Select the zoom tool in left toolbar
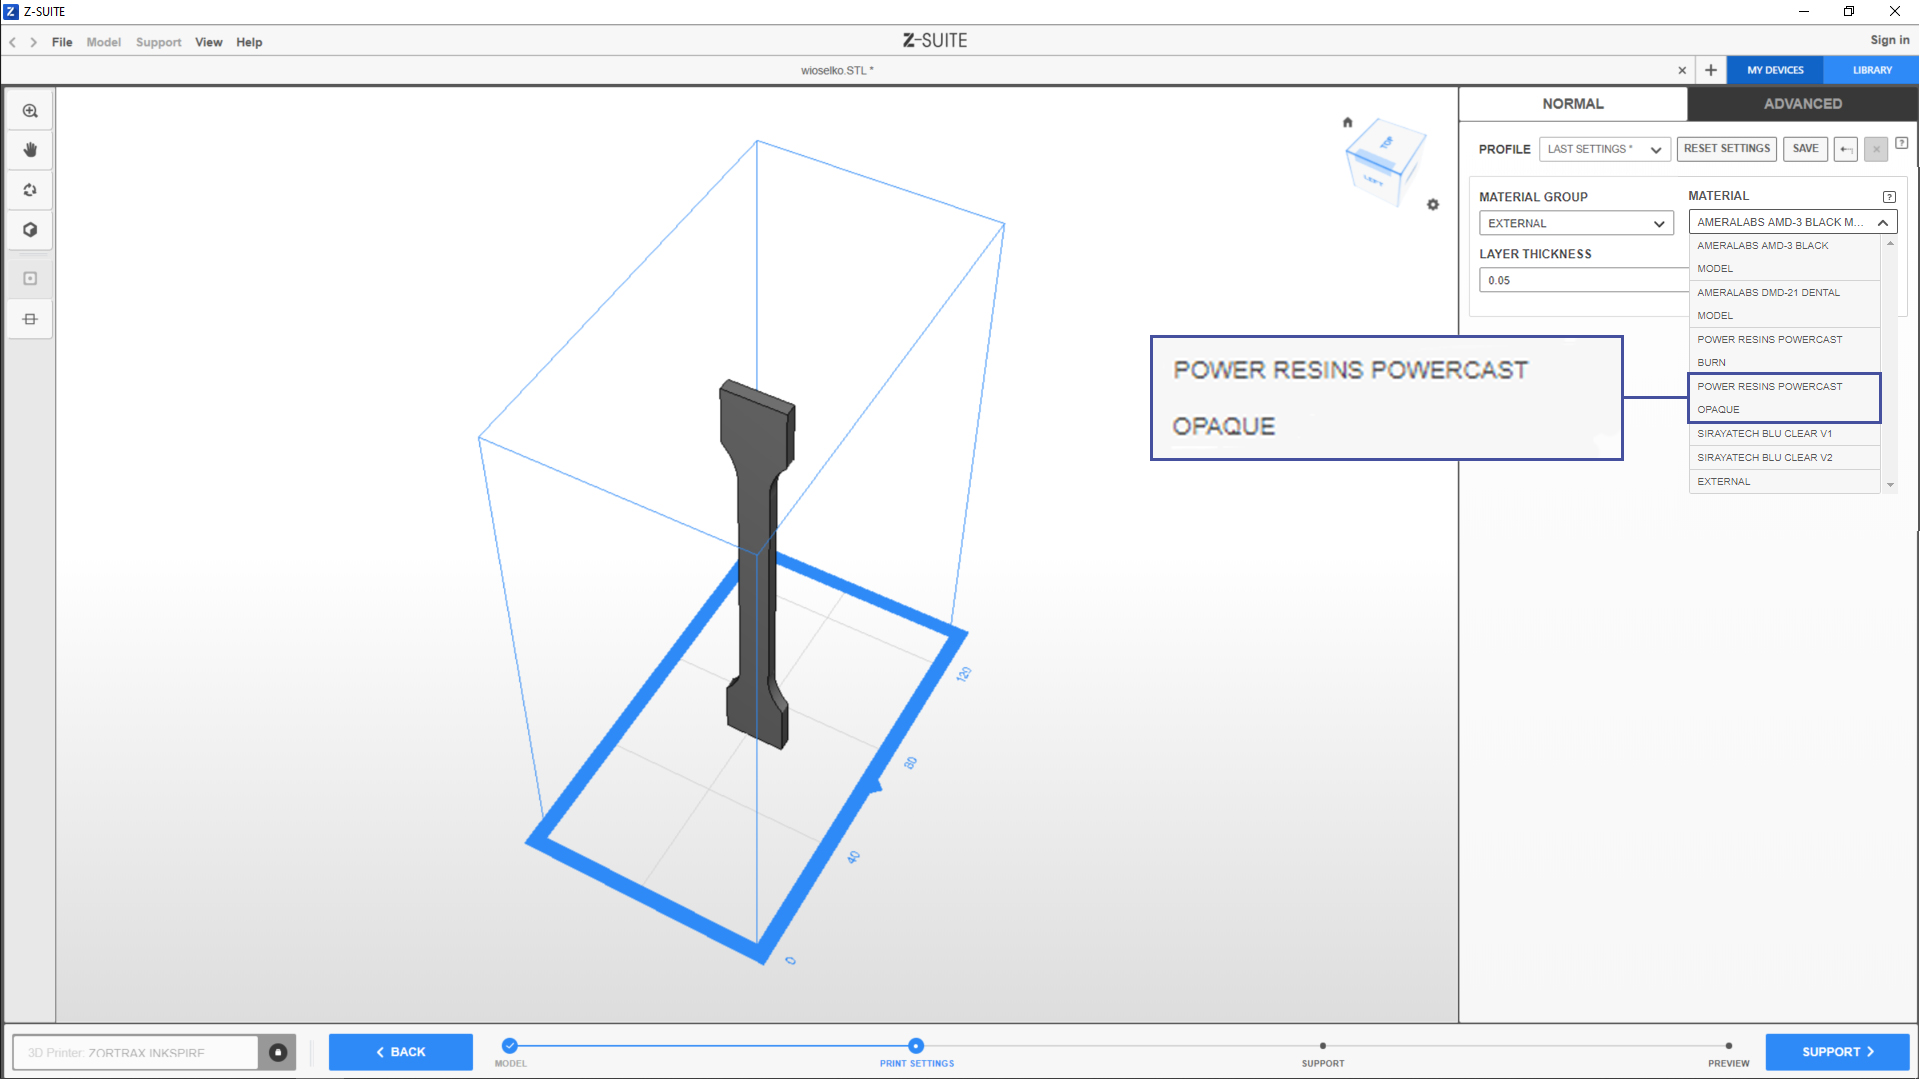This screenshot has height=1080, width=1920. pyautogui.click(x=30, y=111)
